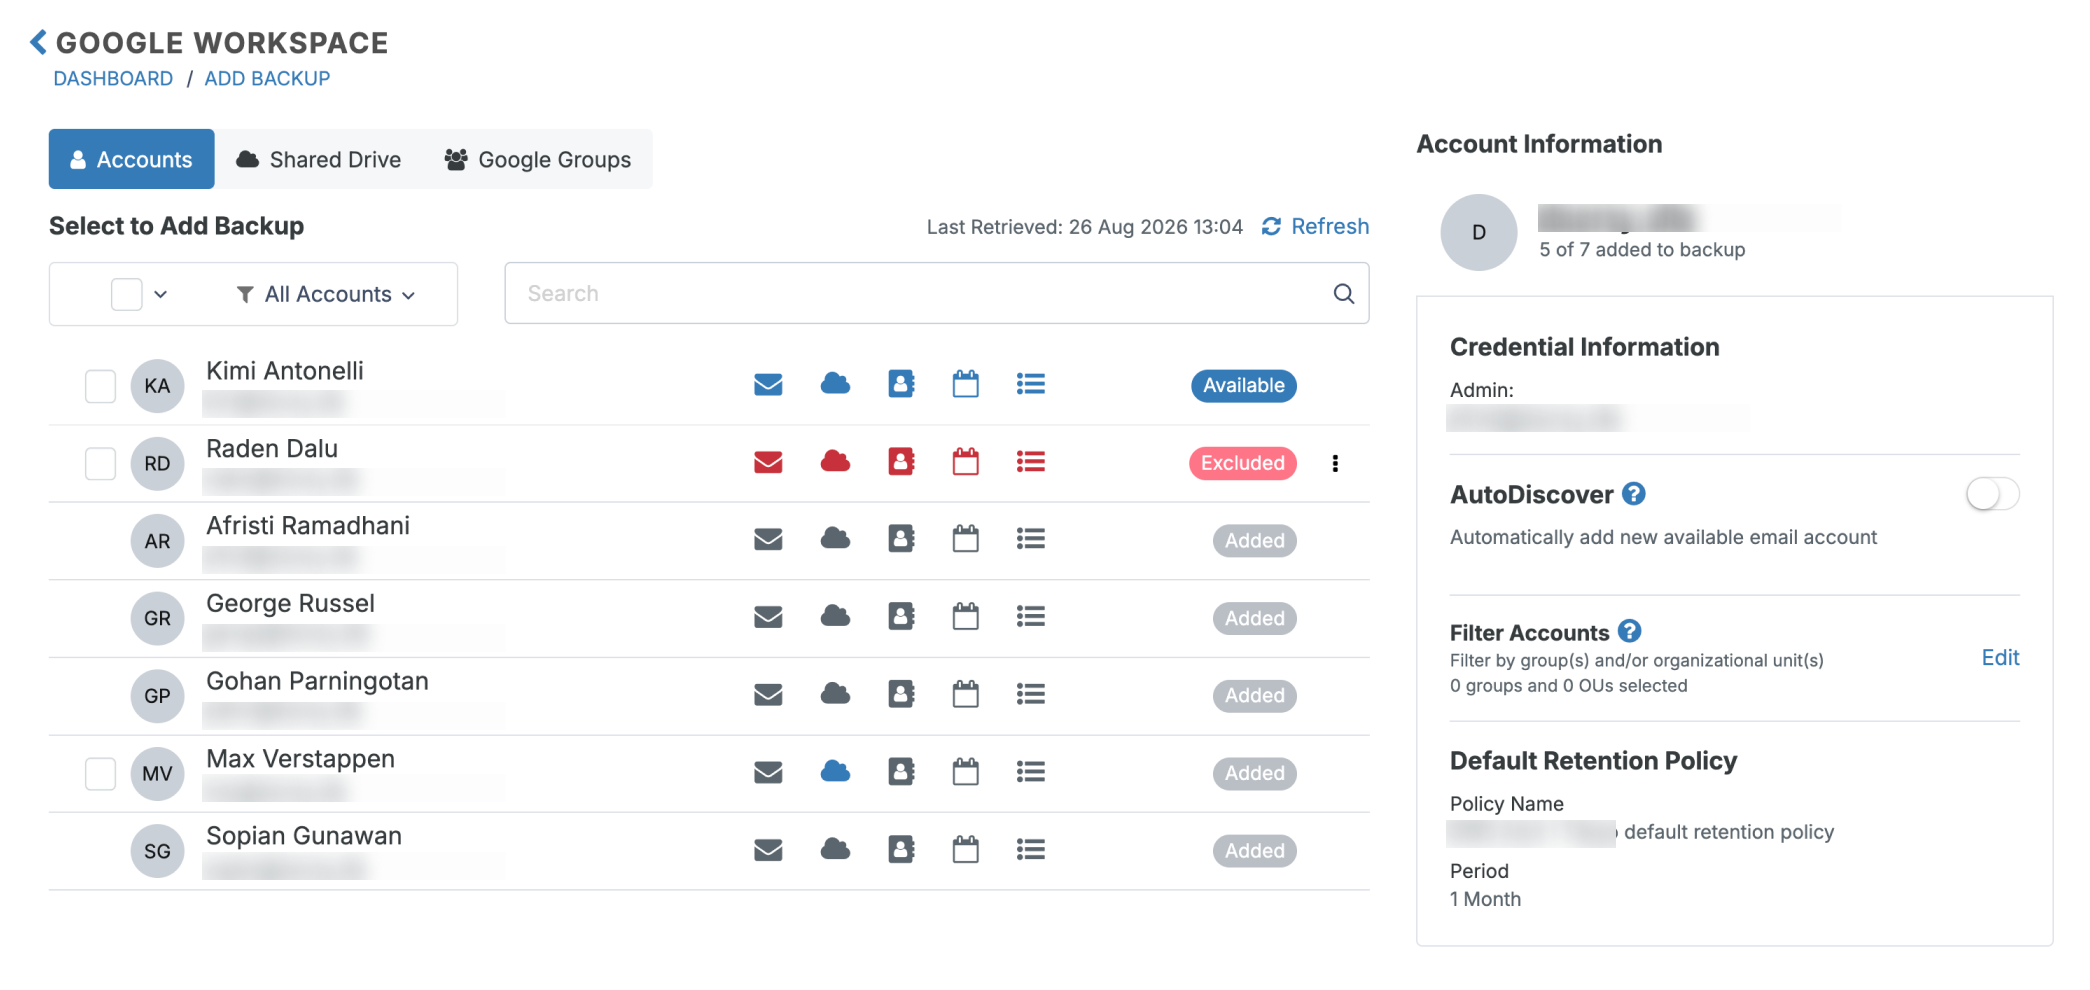Screen dimensions: 2090x990
Task: Click Sopian Gunawan's tasks list icon
Action: click(x=1031, y=849)
